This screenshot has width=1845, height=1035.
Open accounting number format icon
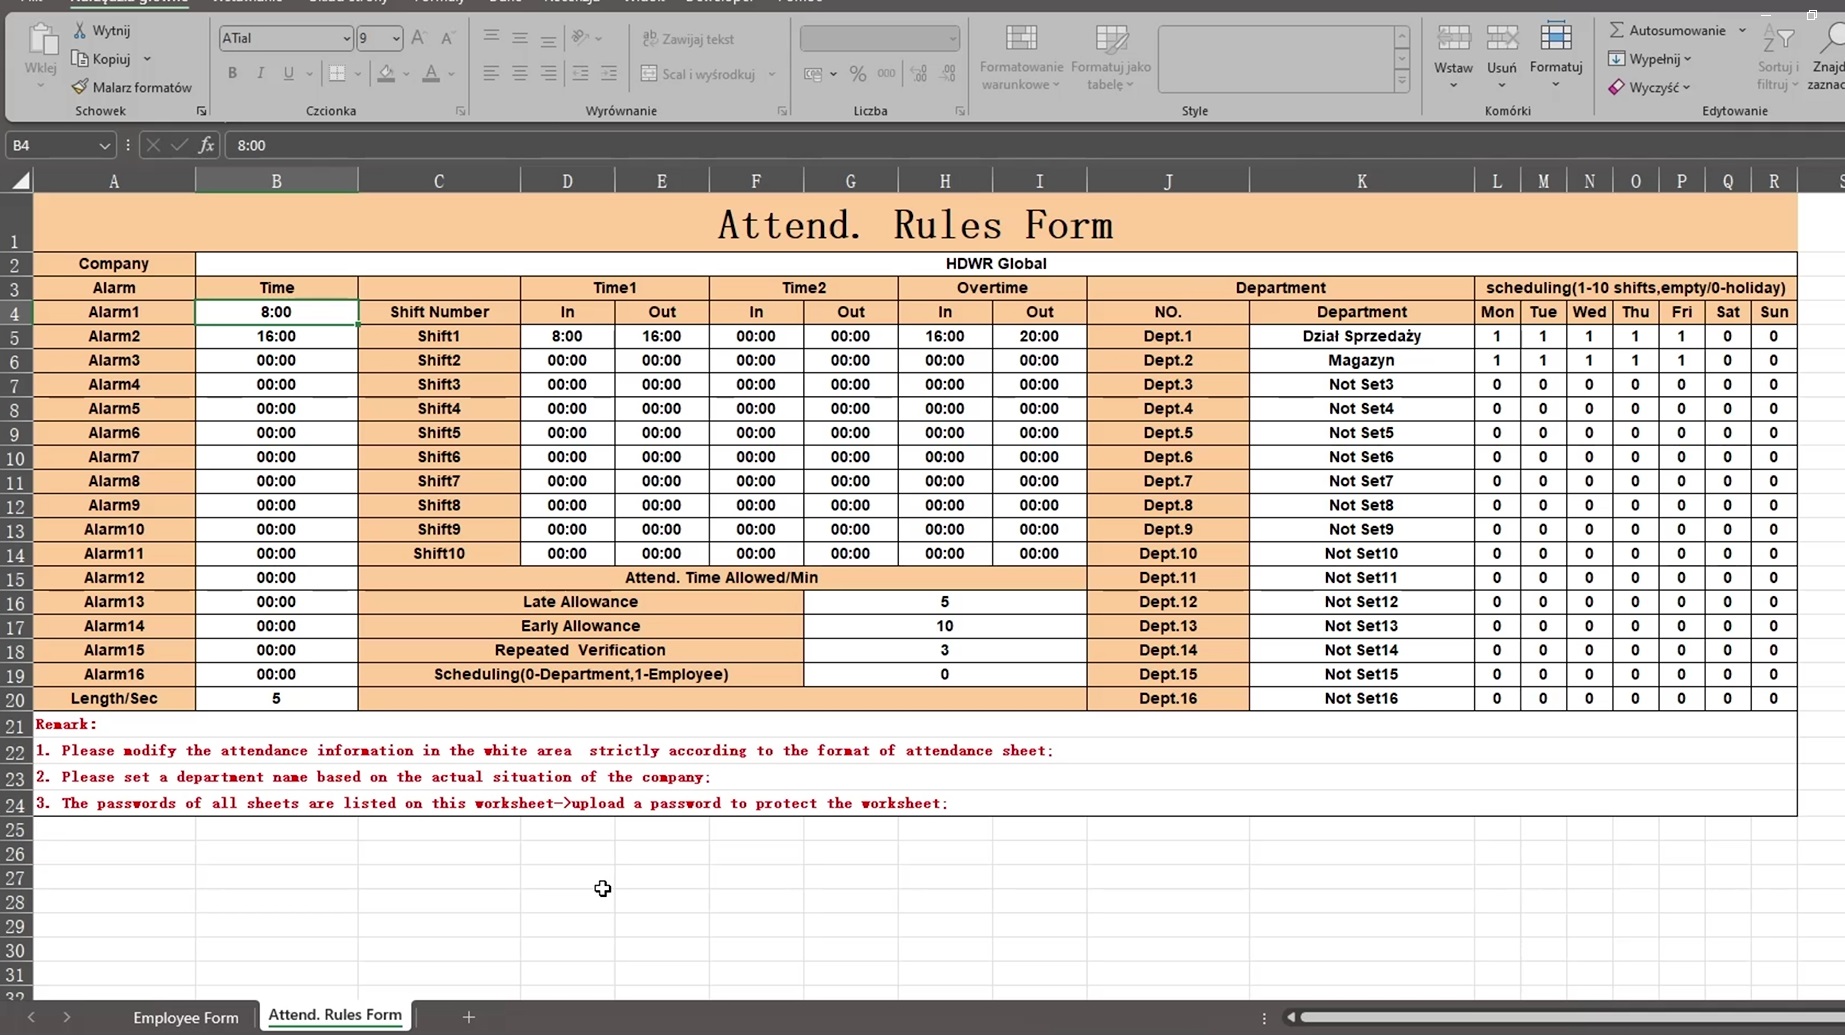pyautogui.click(x=813, y=74)
